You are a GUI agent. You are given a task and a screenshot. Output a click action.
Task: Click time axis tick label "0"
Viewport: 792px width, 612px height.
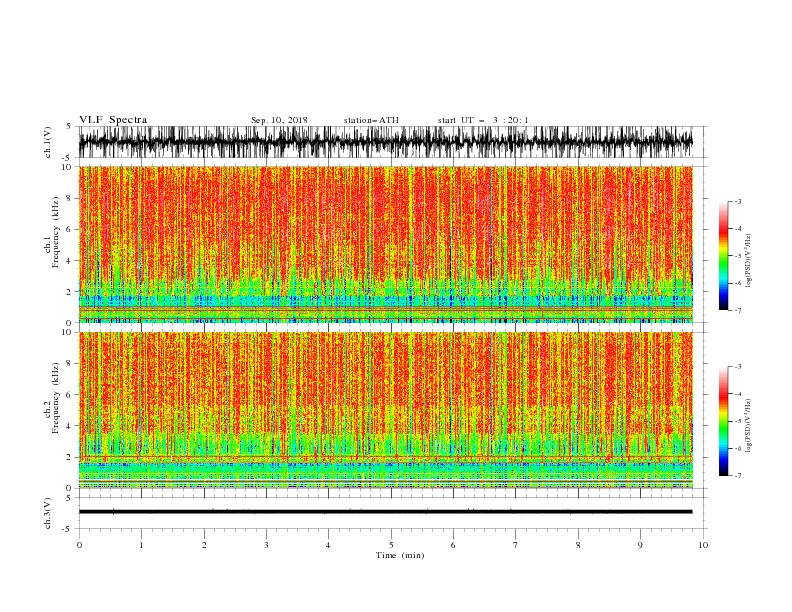pyautogui.click(x=79, y=545)
